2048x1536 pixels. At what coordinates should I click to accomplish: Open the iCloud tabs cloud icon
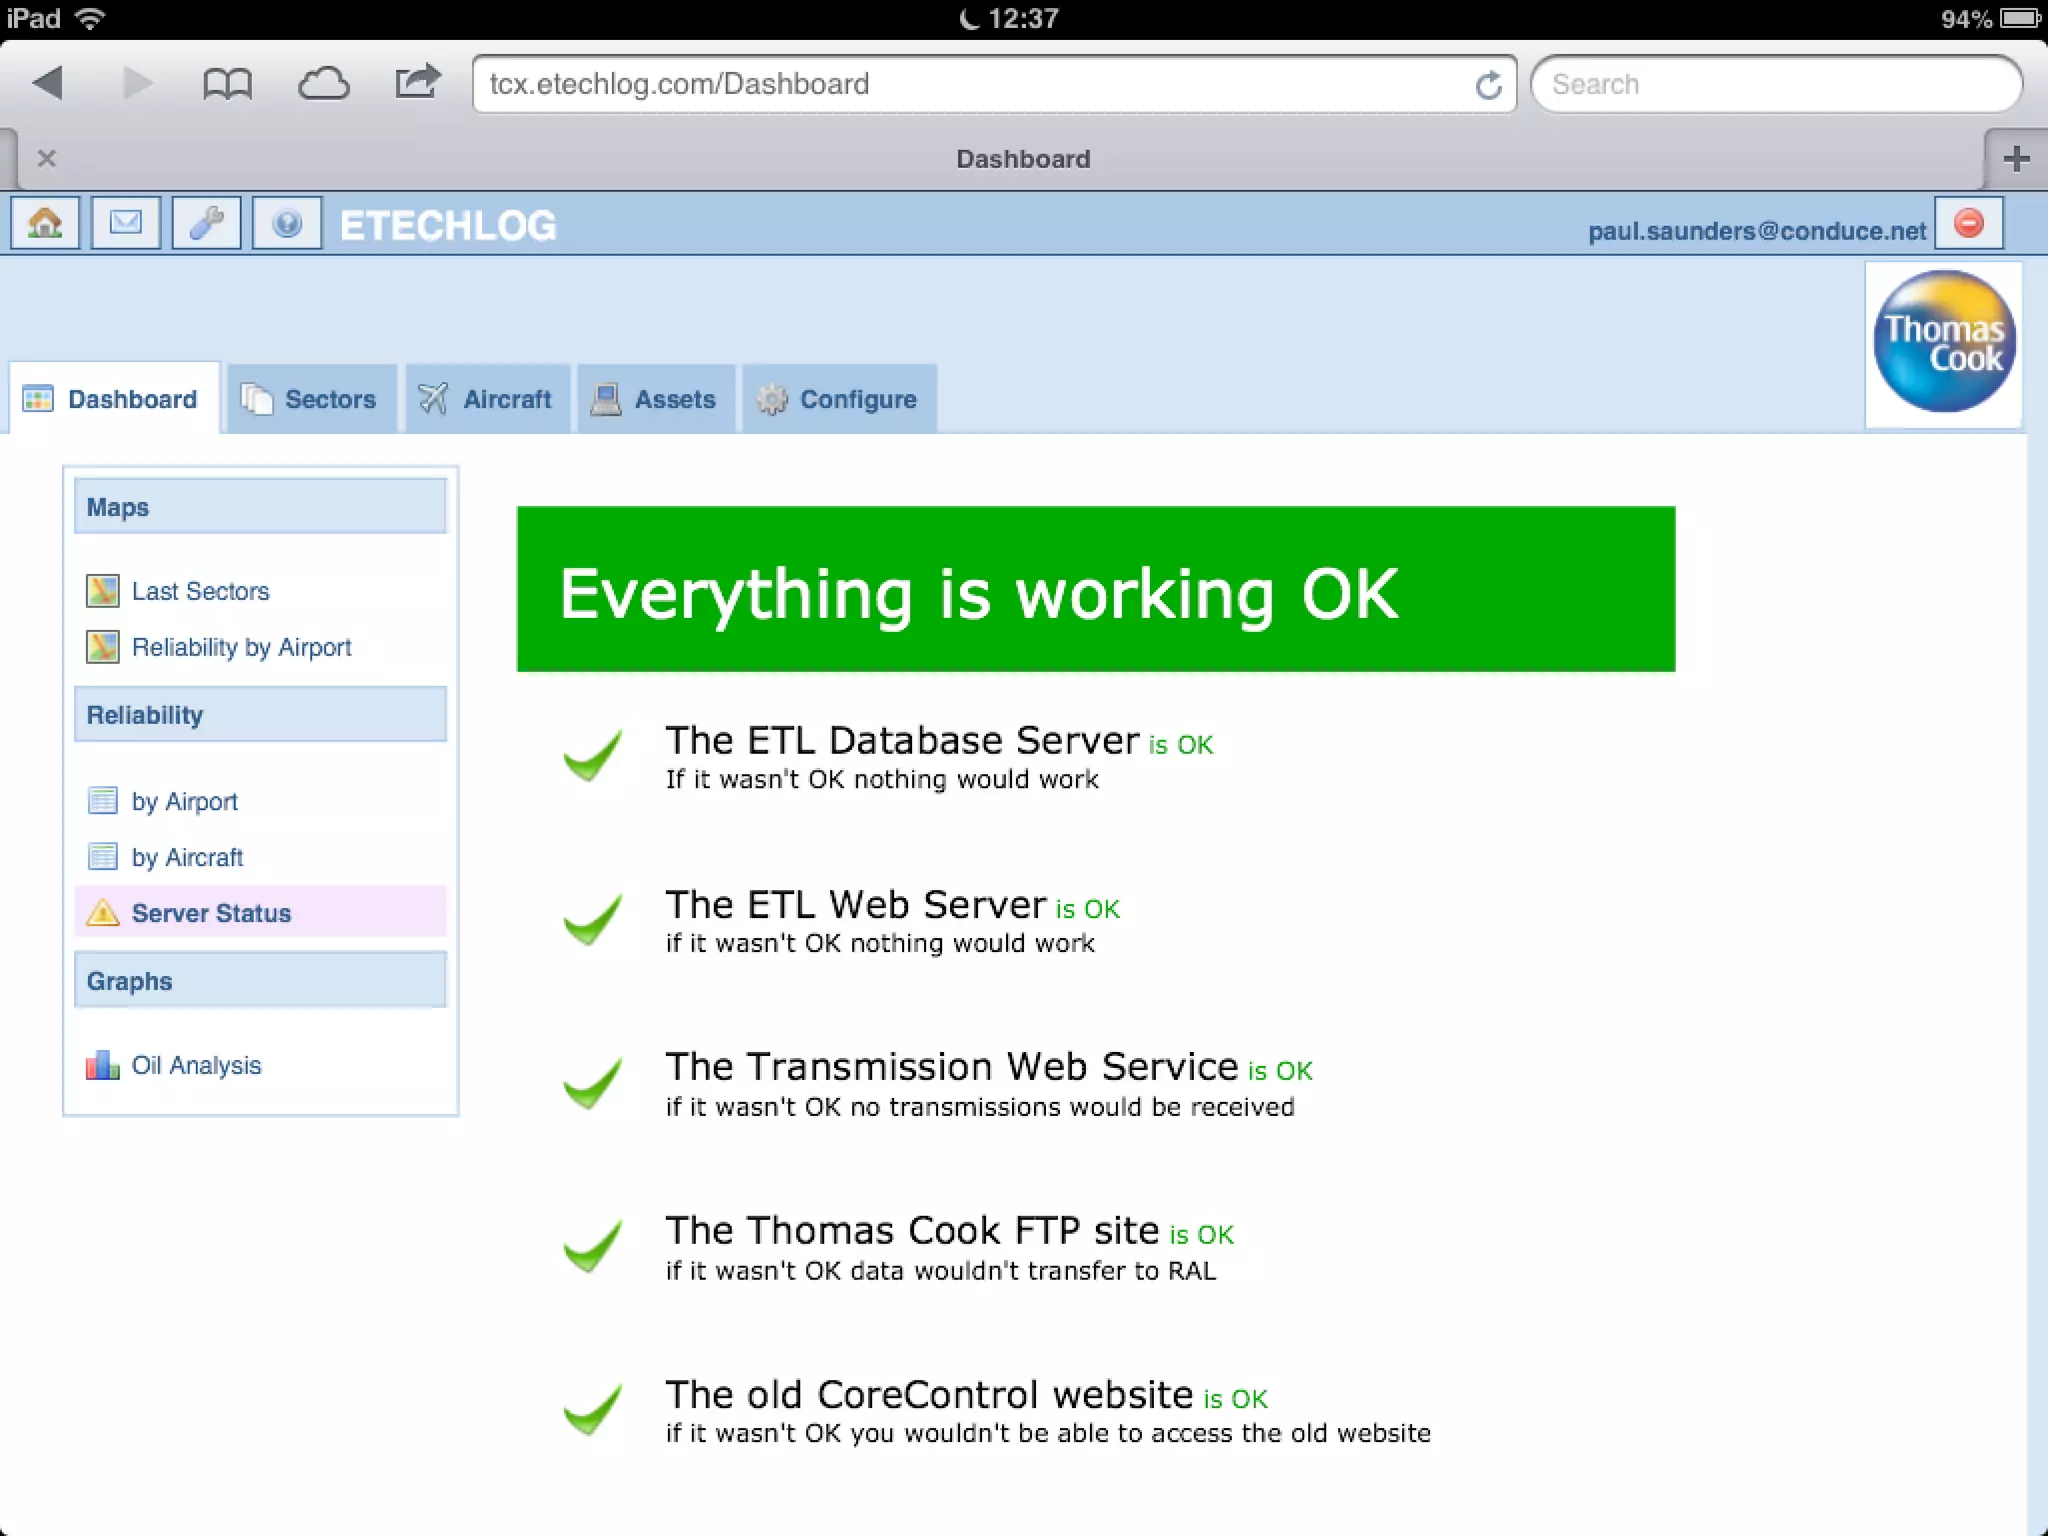tap(323, 84)
